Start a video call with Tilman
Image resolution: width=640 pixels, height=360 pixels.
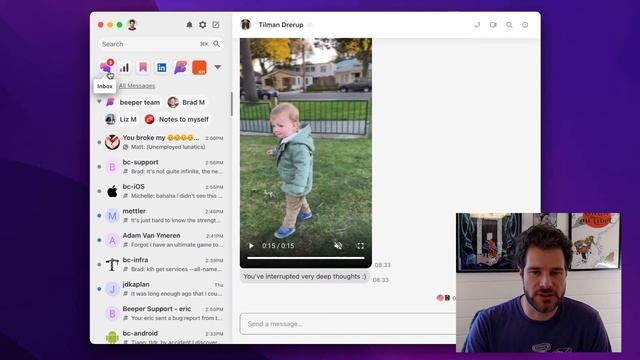click(x=493, y=25)
